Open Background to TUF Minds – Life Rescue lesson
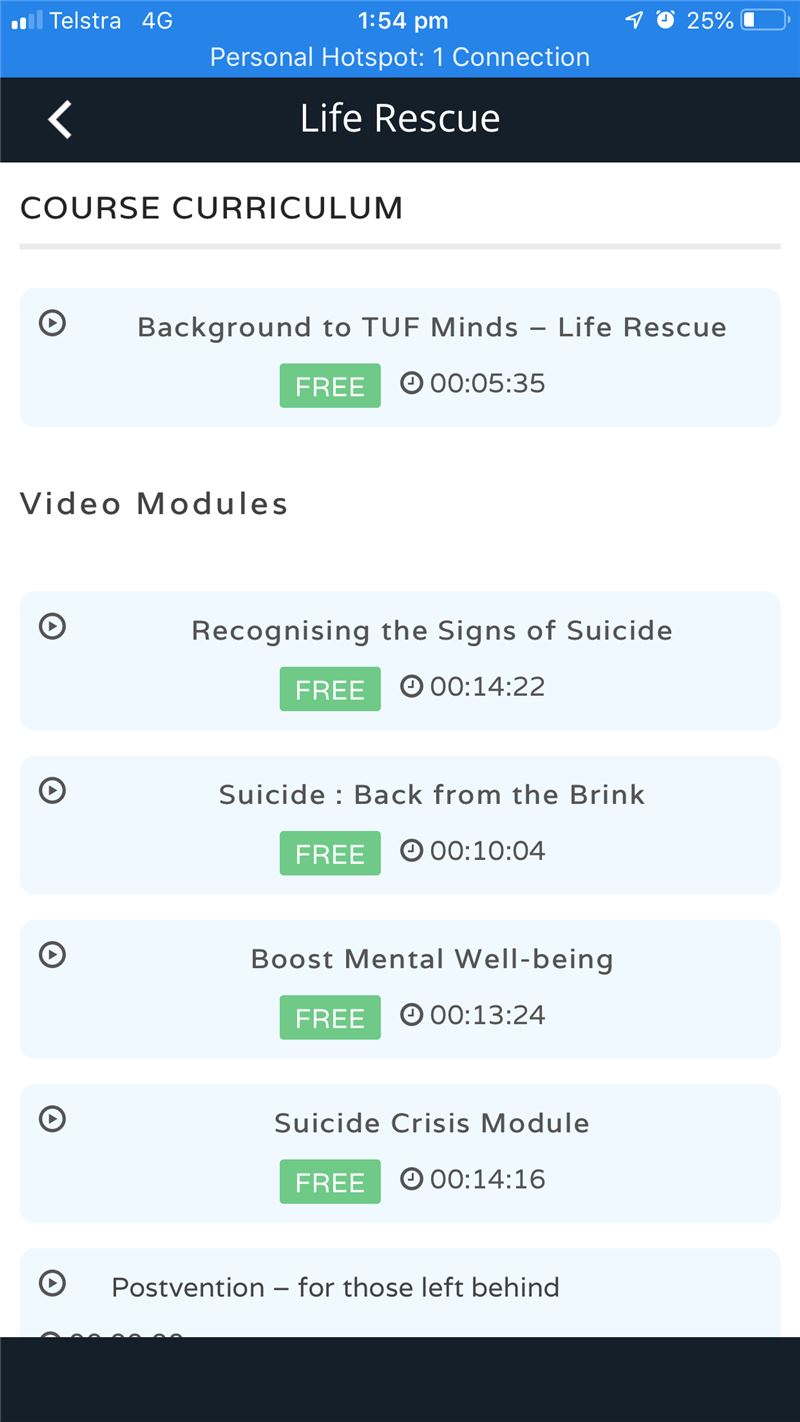 tap(432, 328)
